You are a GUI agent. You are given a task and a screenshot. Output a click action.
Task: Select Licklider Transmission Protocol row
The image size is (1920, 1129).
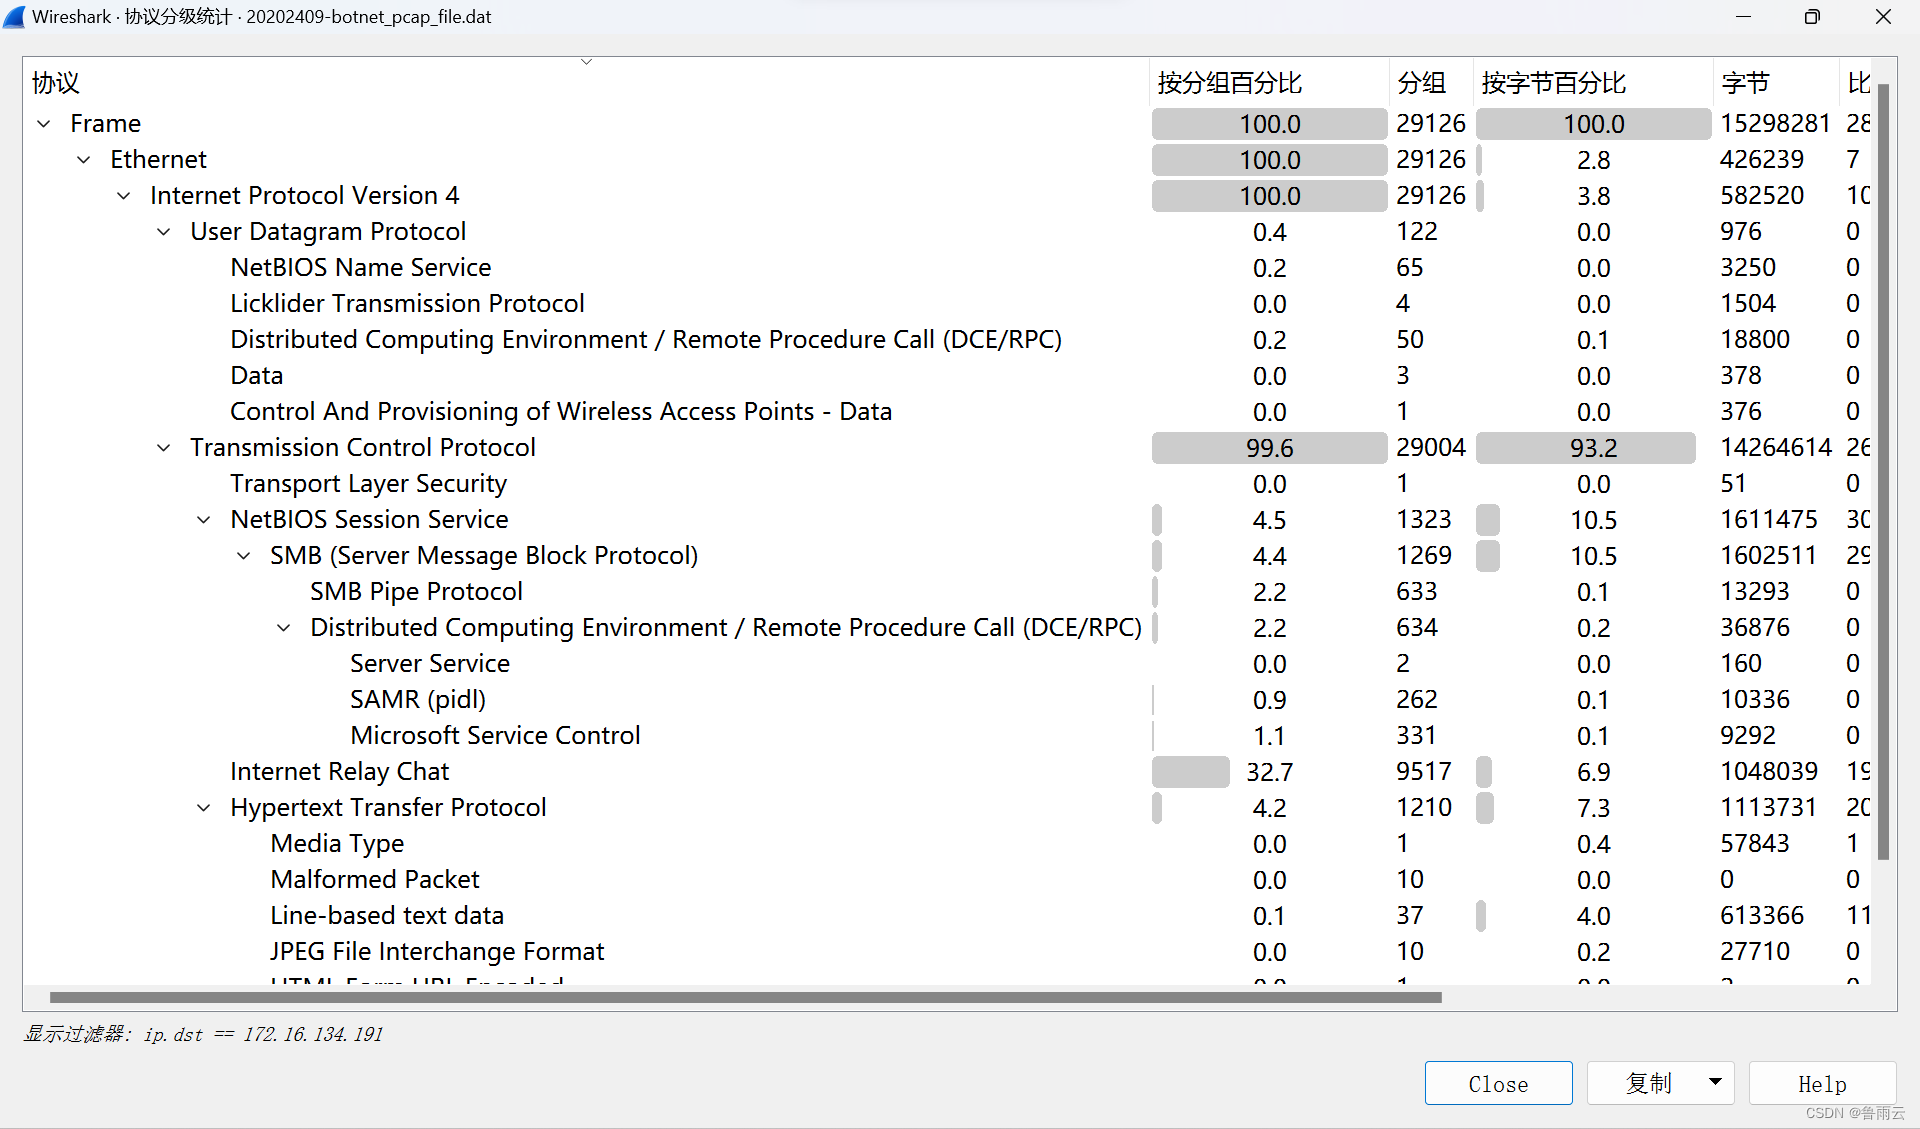pyautogui.click(x=947, y=304)
